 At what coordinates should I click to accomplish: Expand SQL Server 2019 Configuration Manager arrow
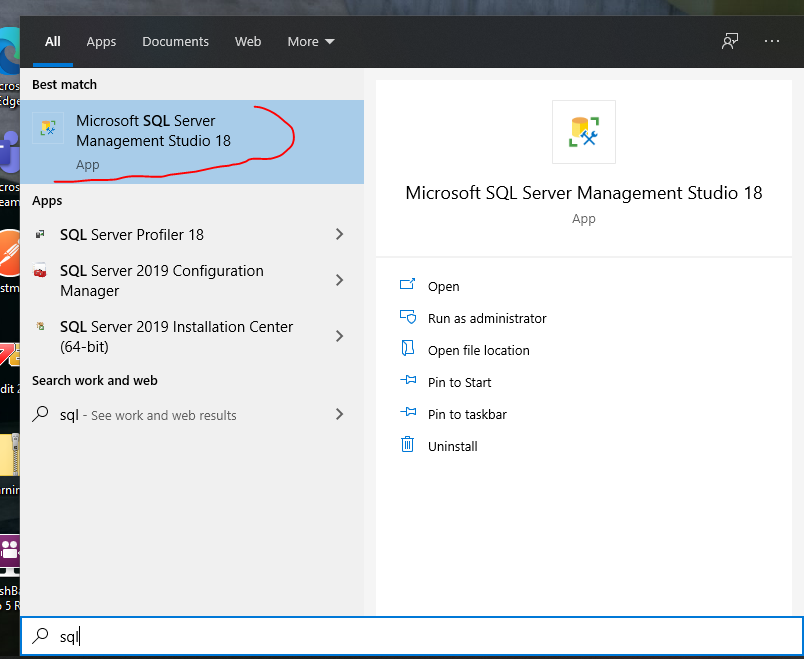(339, 280)
